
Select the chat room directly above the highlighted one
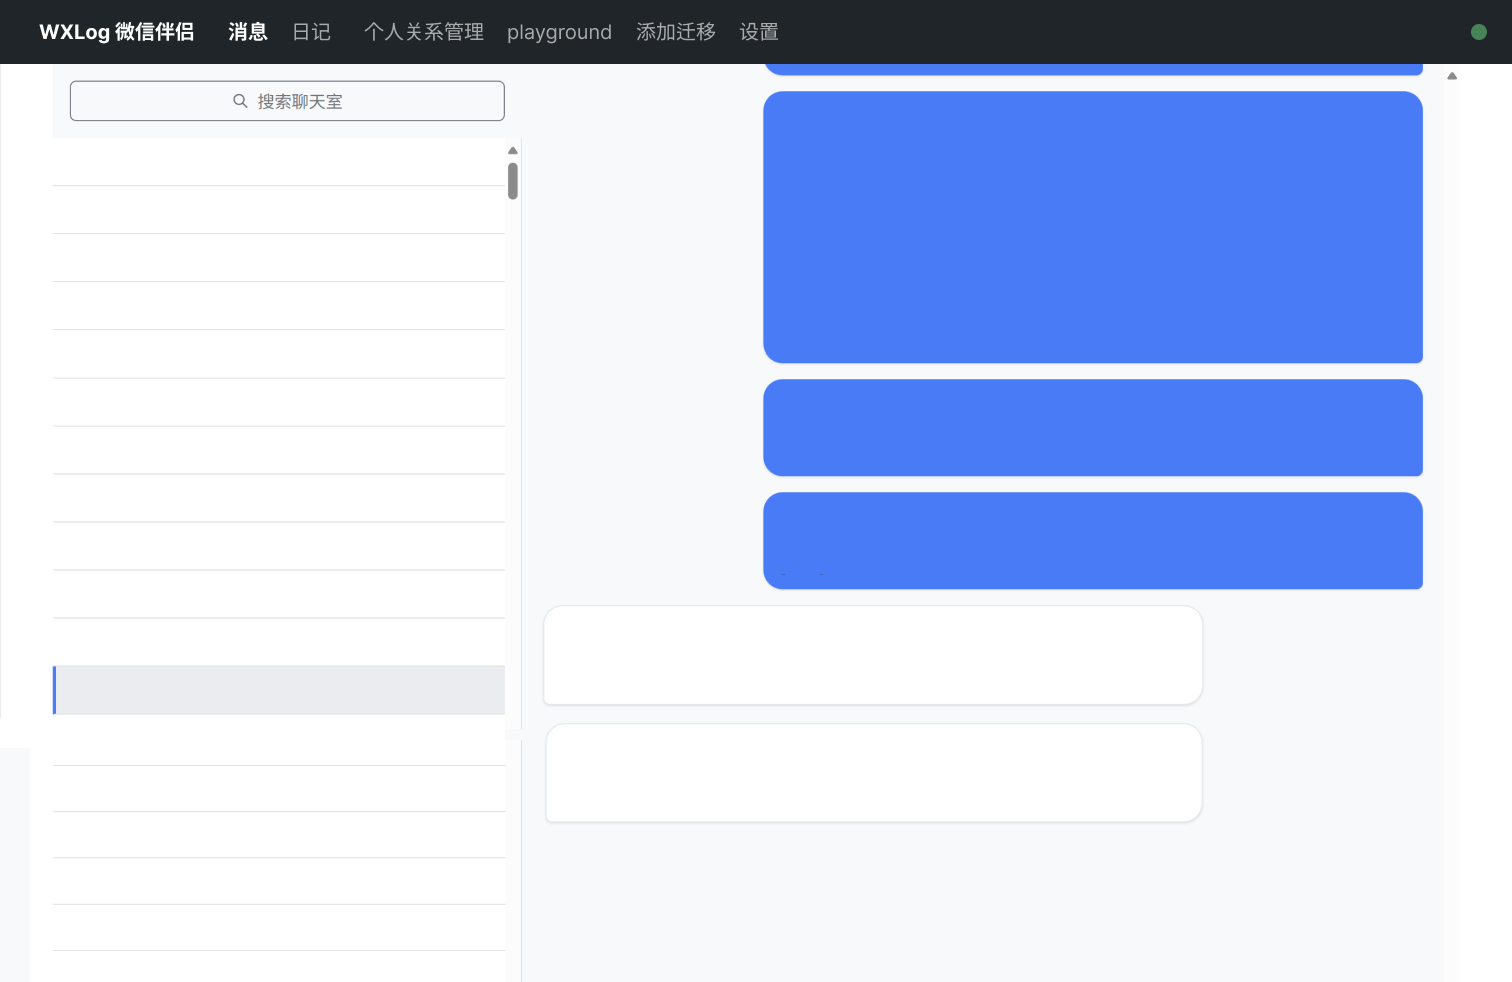click(x=279, y=642)
